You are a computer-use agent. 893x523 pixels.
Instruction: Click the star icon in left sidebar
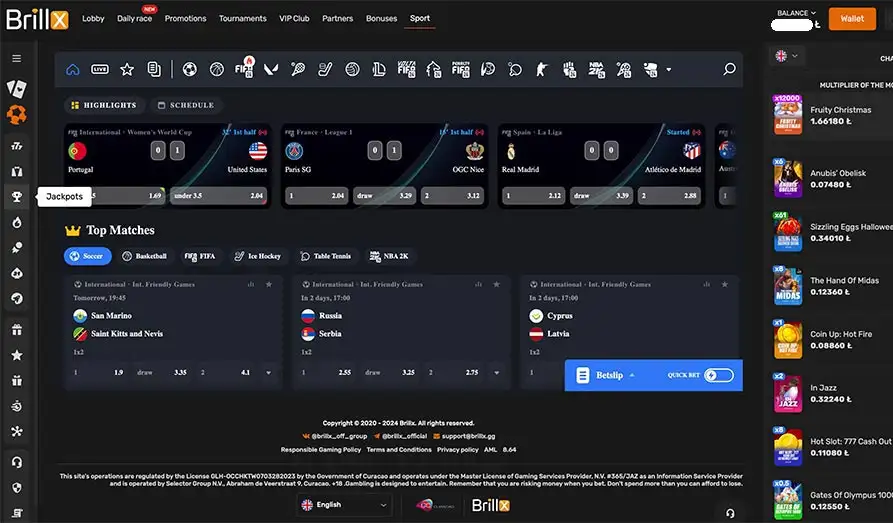pyautogui.click(x=17, y=355)
